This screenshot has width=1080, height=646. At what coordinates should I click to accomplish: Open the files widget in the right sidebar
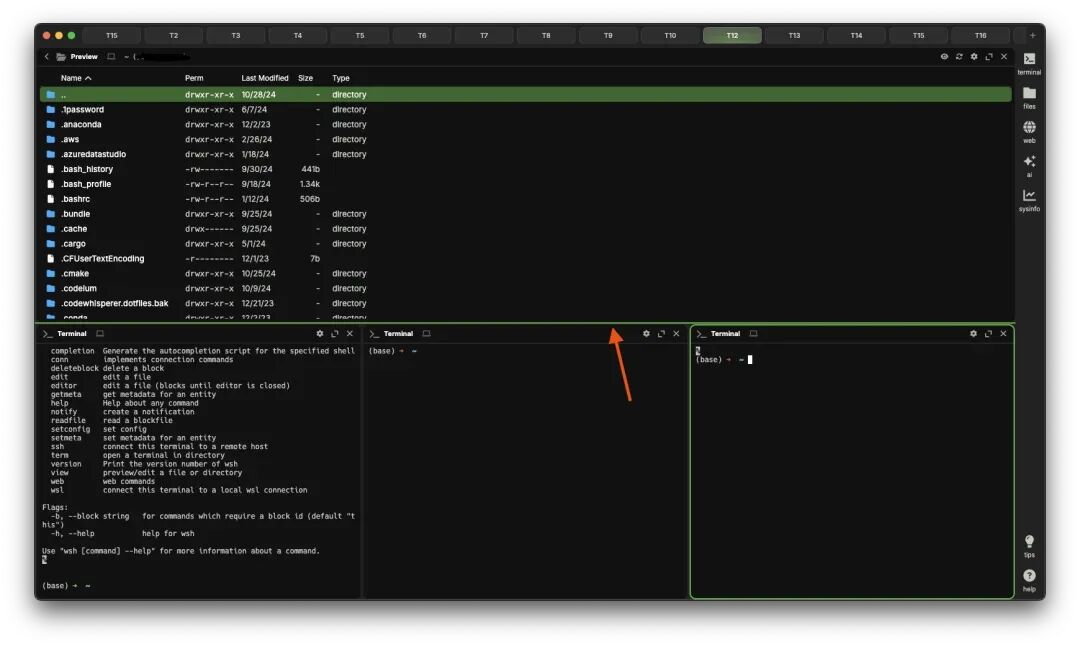click(x=1029, y=95)
